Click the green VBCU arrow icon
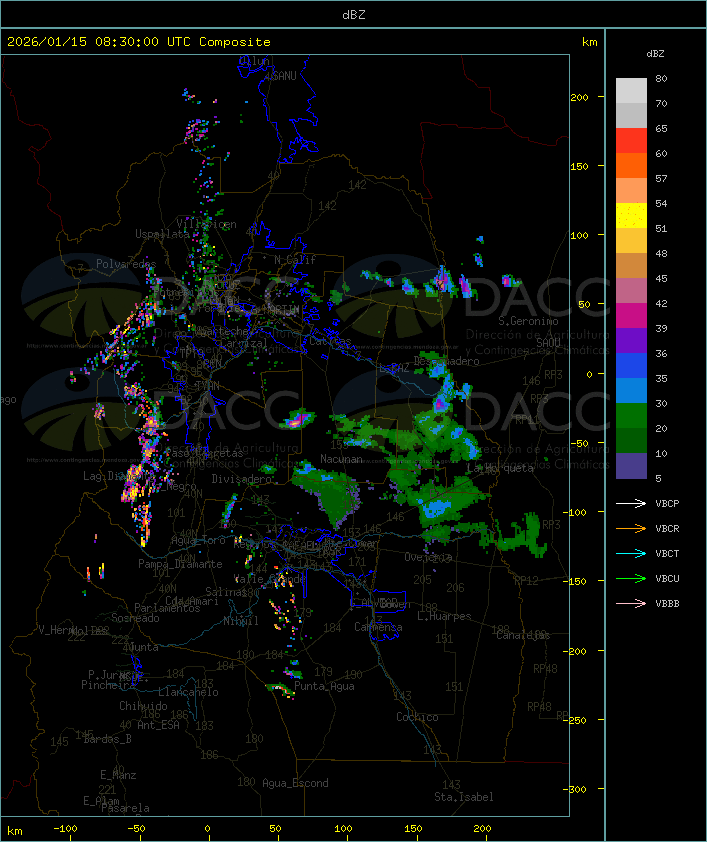 click(x=631, y=578)
